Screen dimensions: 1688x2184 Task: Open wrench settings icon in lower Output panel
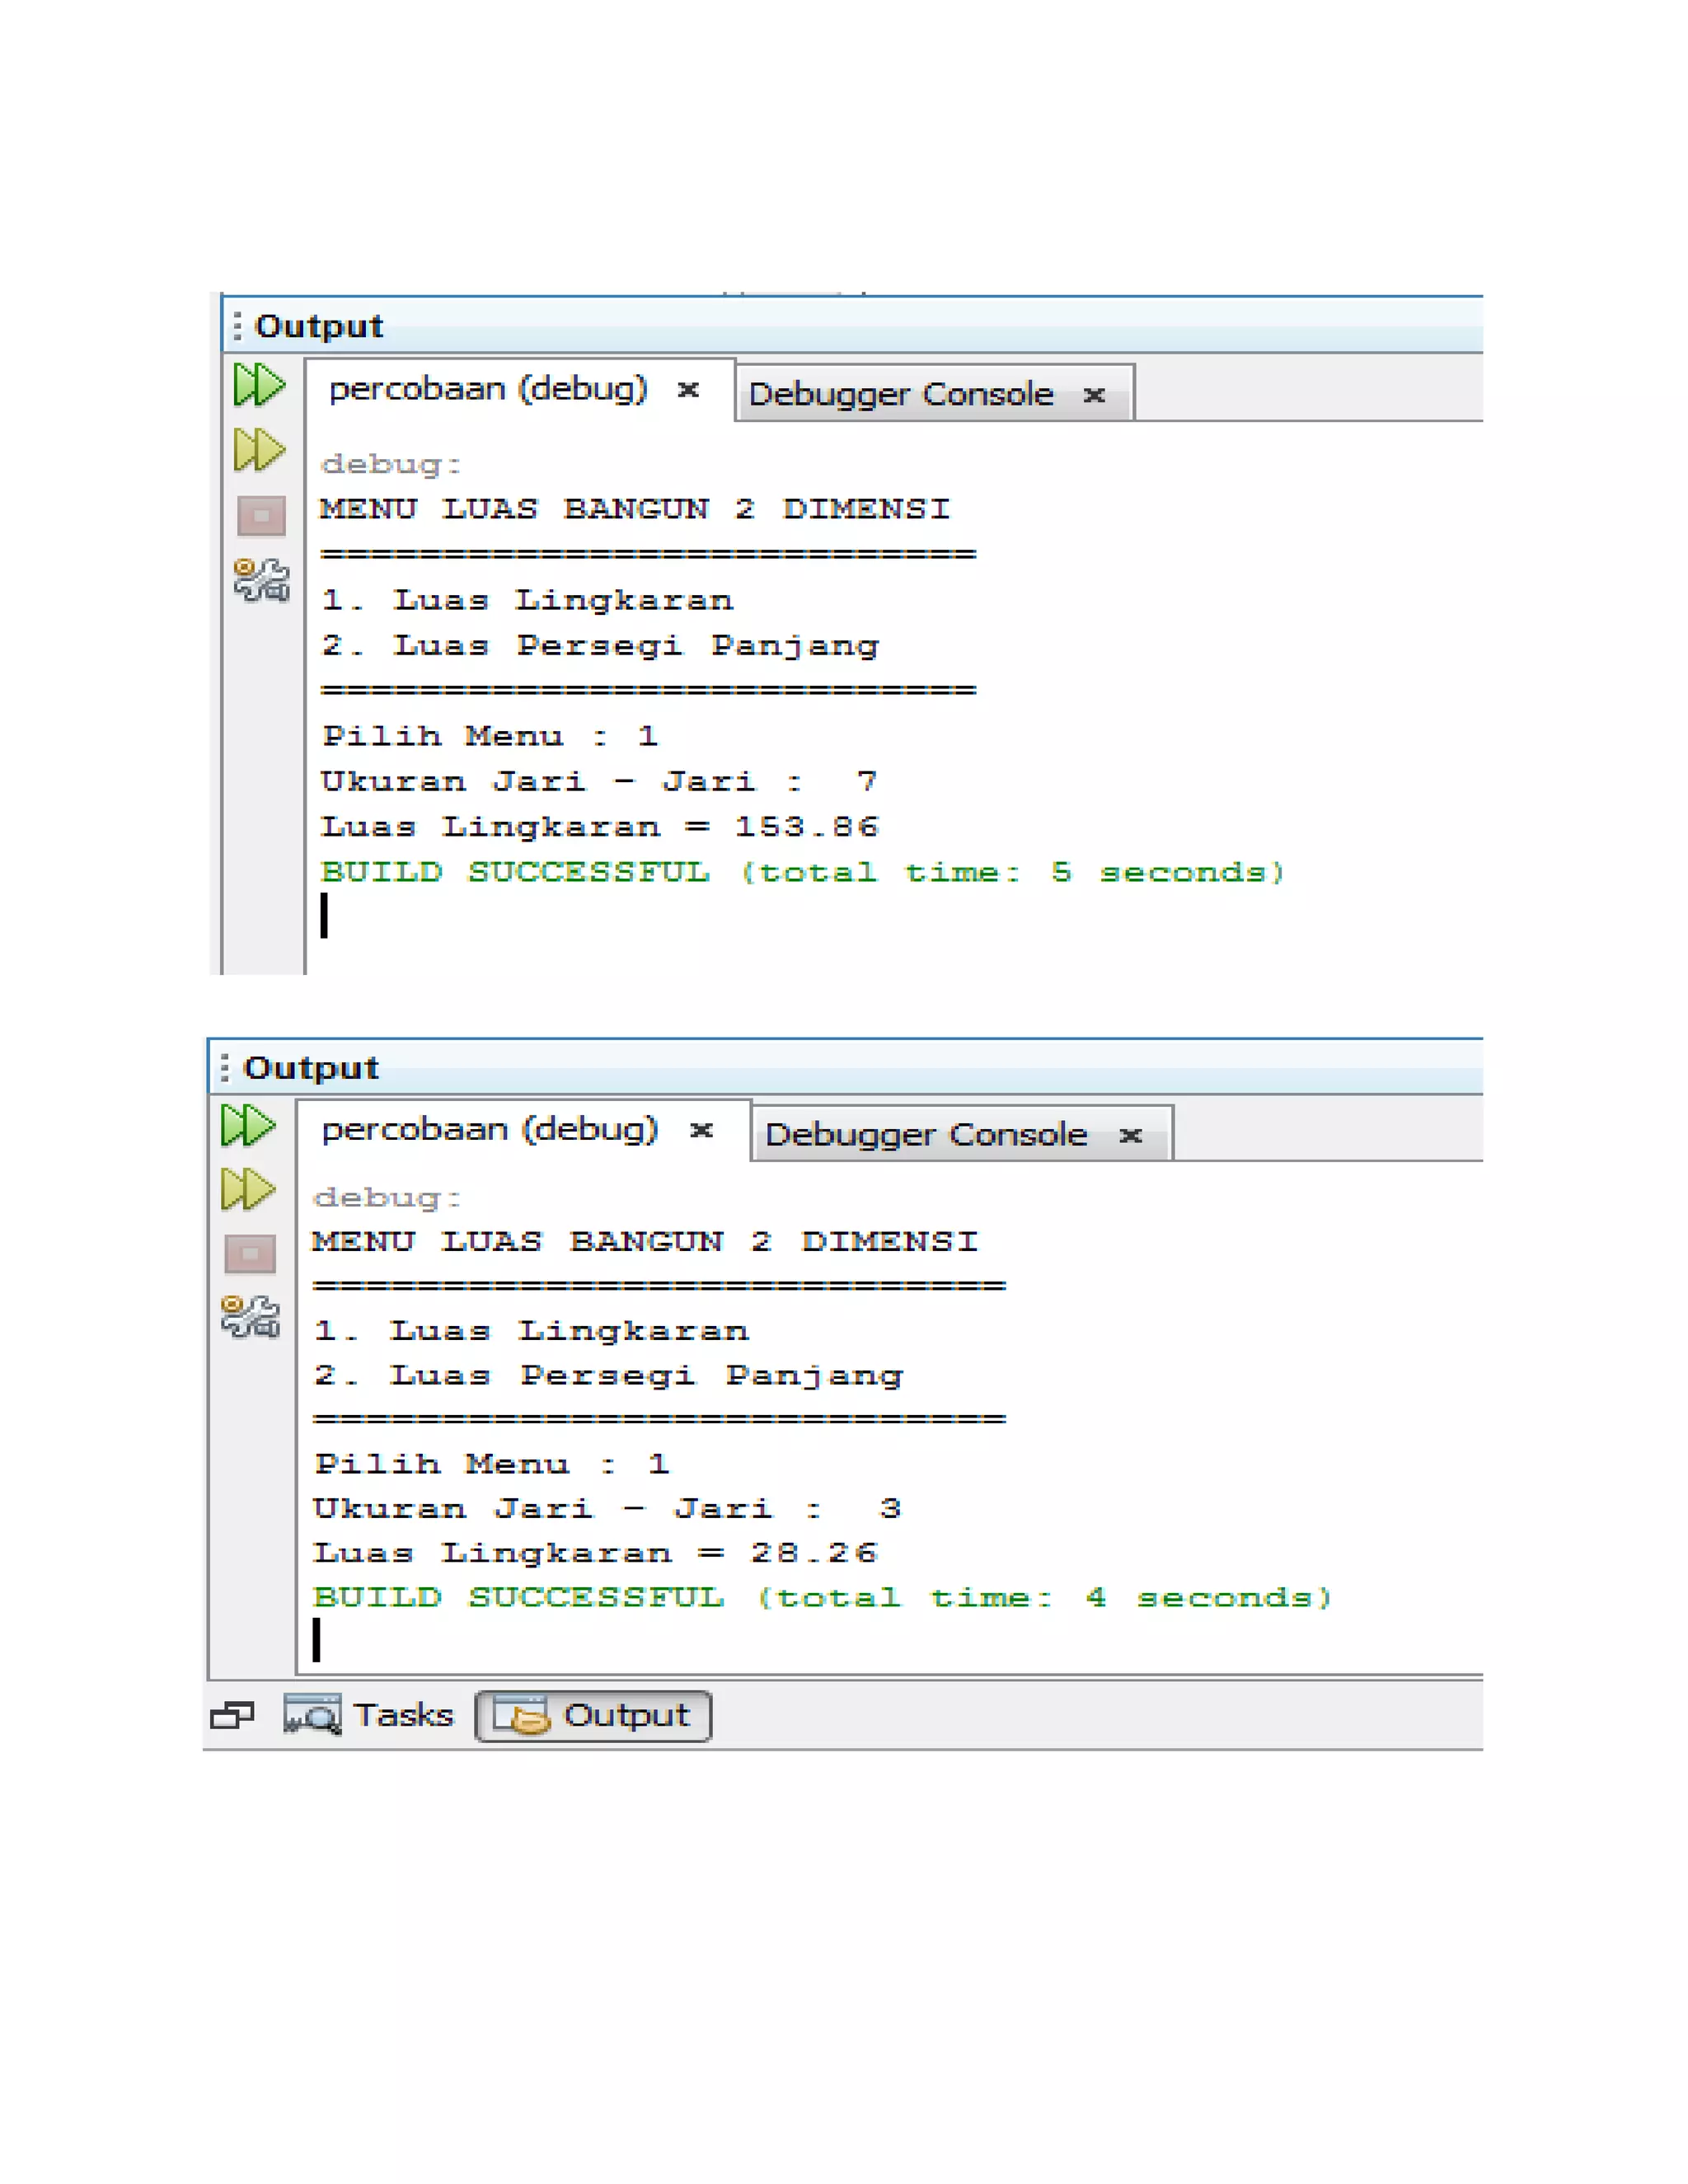click(x=250, y=1316)
